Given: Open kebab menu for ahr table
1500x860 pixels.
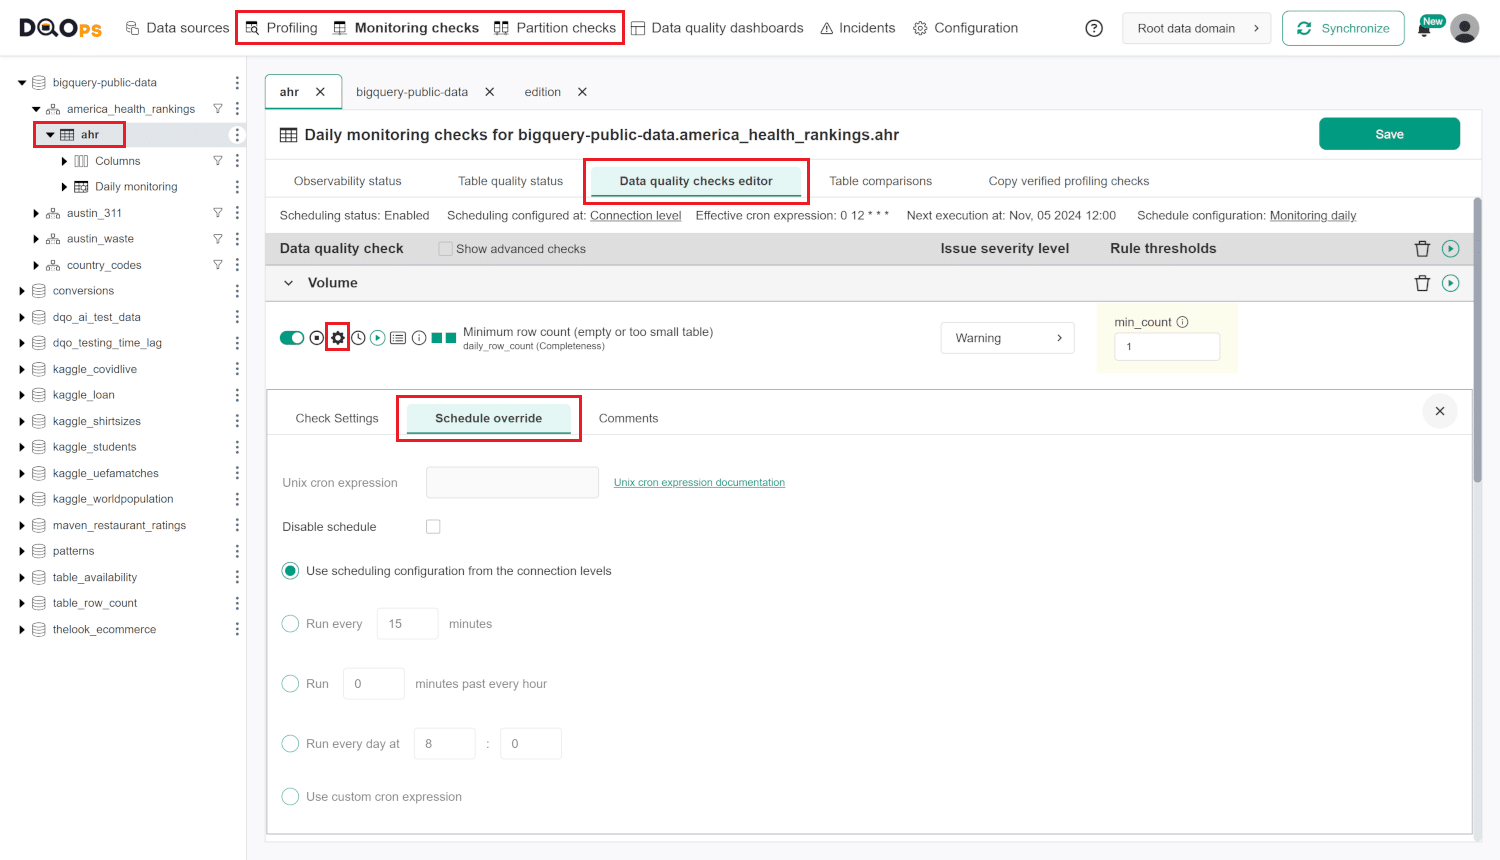Looking at the screenshot, I should tap(237, 135).
